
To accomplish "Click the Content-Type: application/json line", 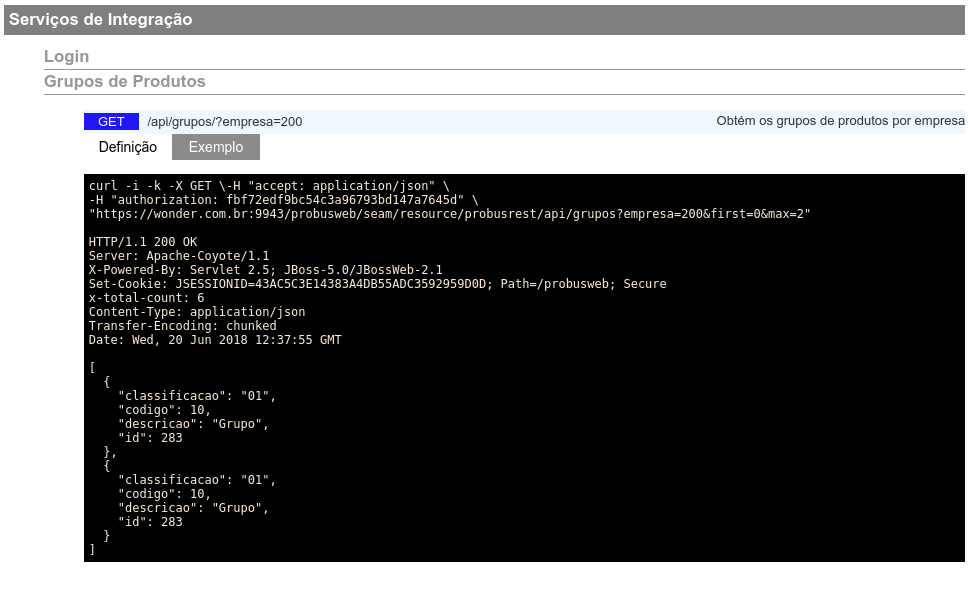I will [197, 312].
